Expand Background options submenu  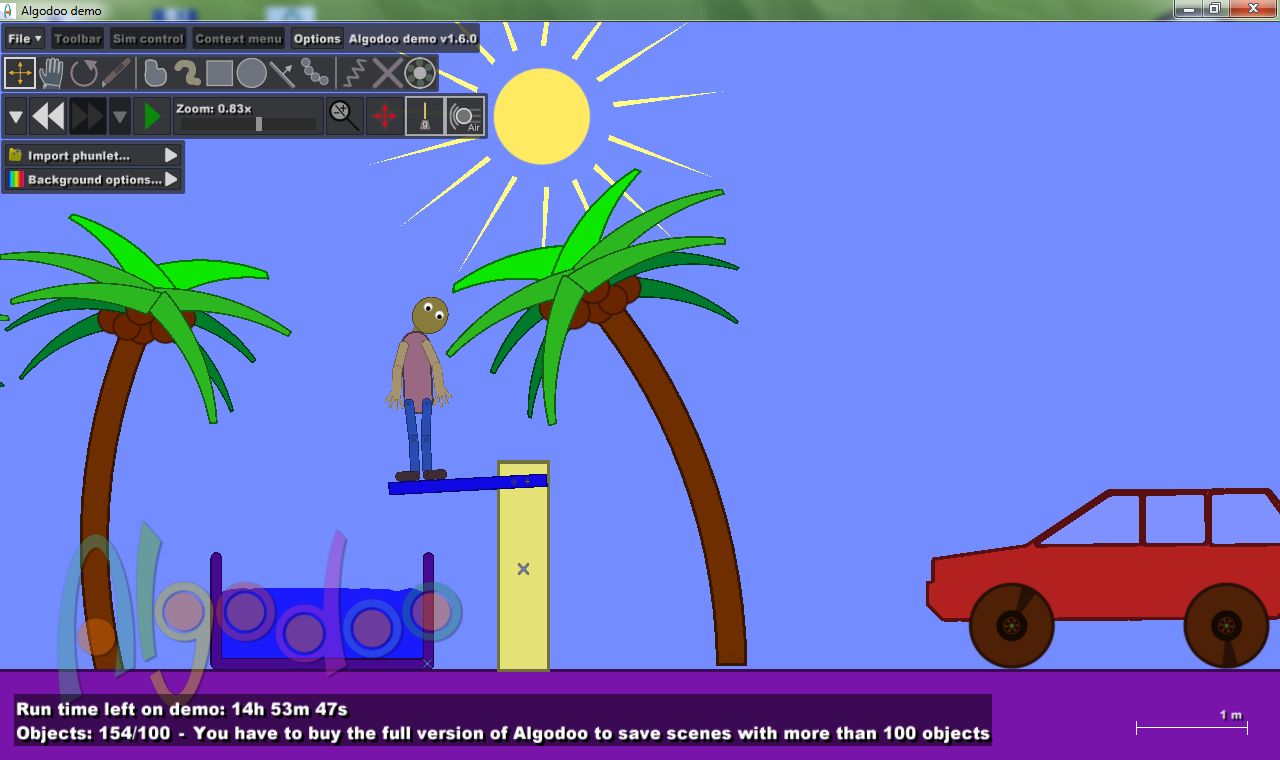coord(93,180)
